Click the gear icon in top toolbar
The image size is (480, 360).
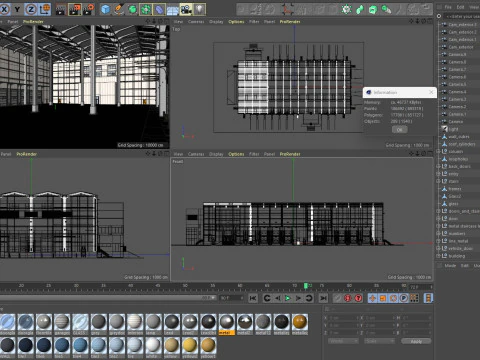point(346,9)
